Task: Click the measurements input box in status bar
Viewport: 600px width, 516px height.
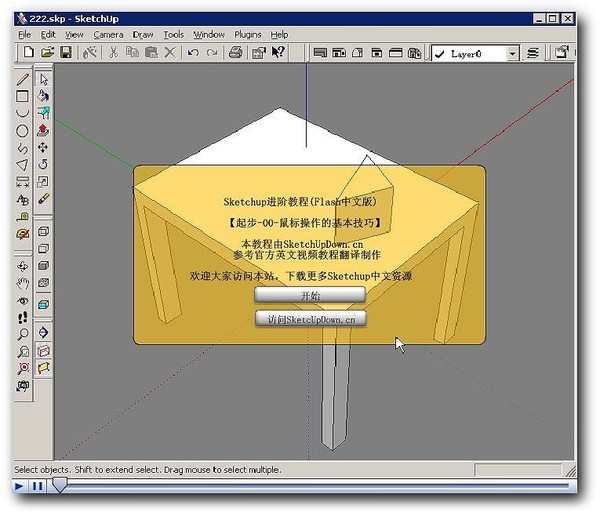Action: (x=518, y=470)
